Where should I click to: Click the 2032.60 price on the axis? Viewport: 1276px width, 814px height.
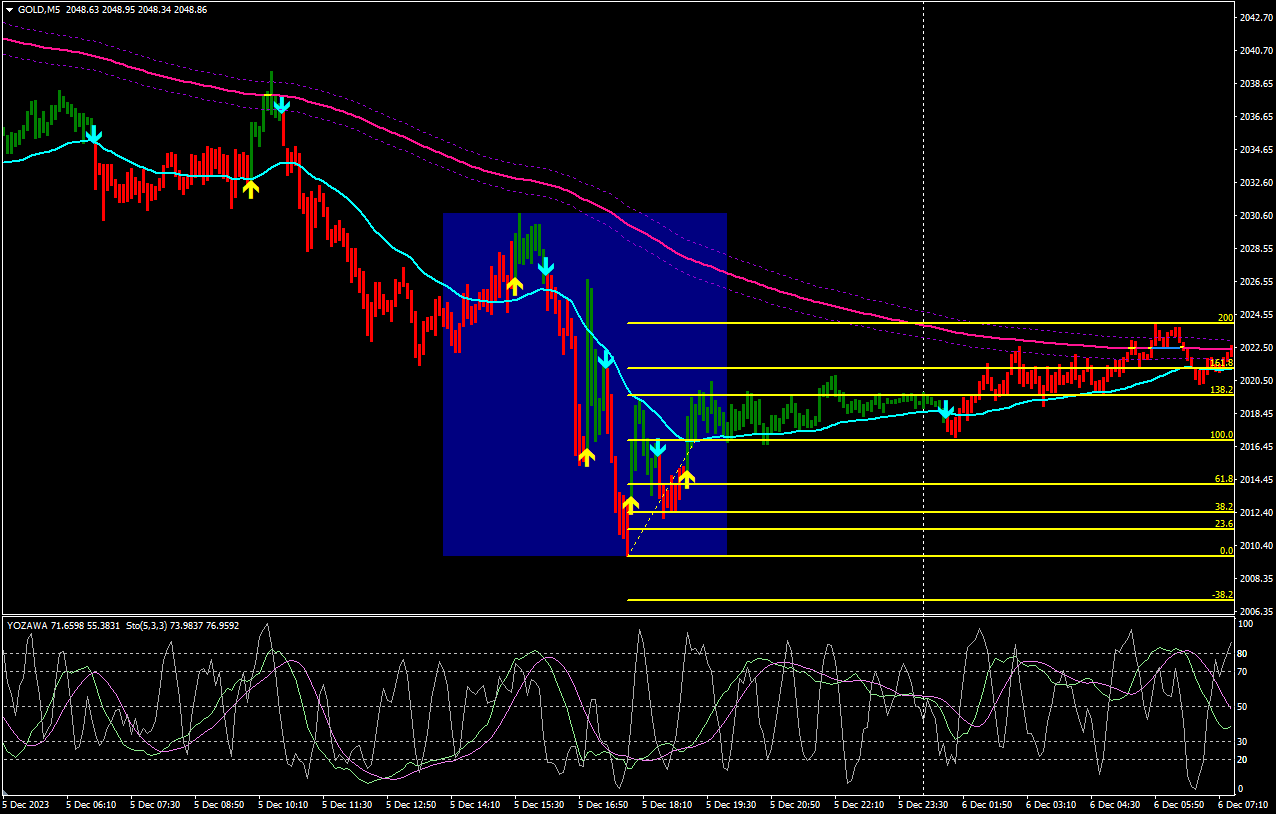1255,183
